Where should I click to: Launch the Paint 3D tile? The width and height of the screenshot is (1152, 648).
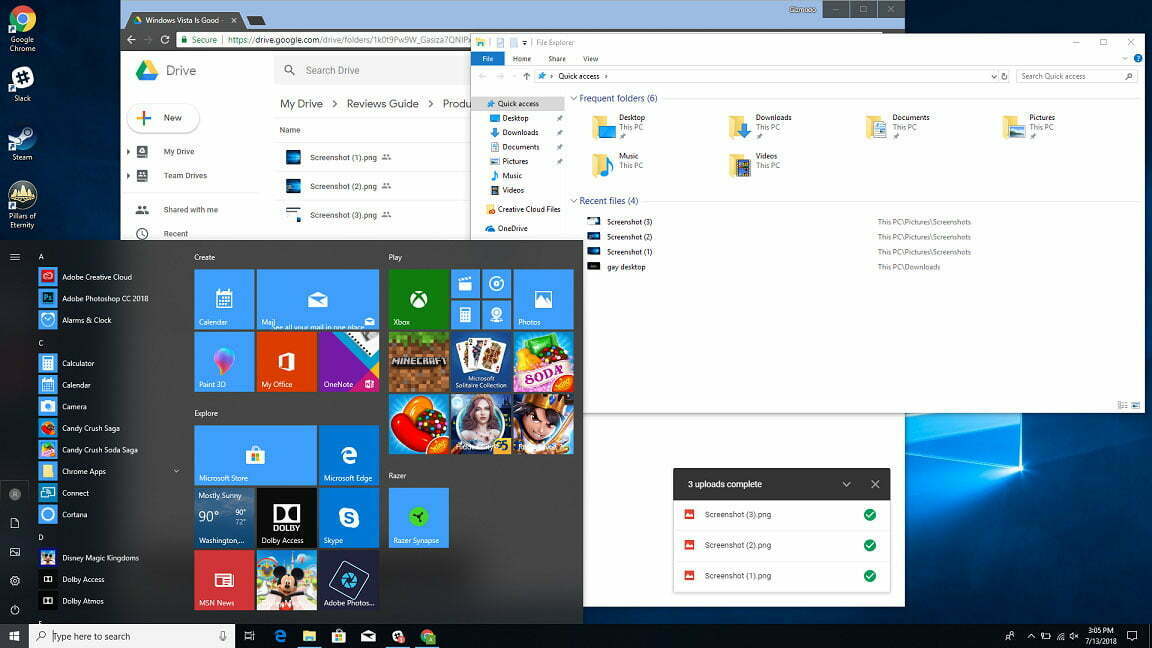(x=224, y=361)
